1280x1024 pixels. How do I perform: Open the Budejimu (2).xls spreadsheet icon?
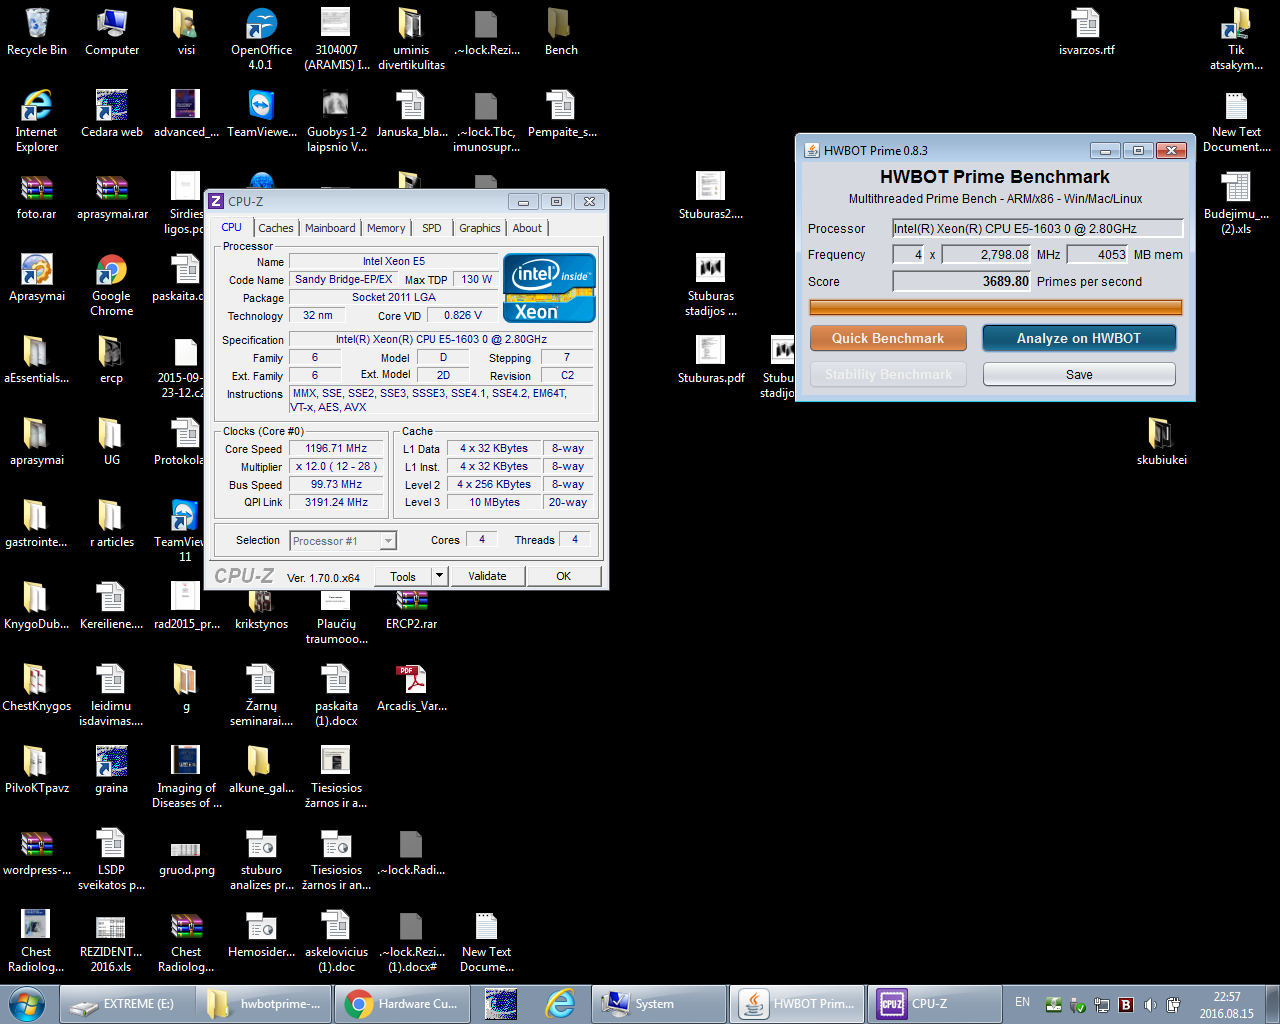coord(1236,202)
